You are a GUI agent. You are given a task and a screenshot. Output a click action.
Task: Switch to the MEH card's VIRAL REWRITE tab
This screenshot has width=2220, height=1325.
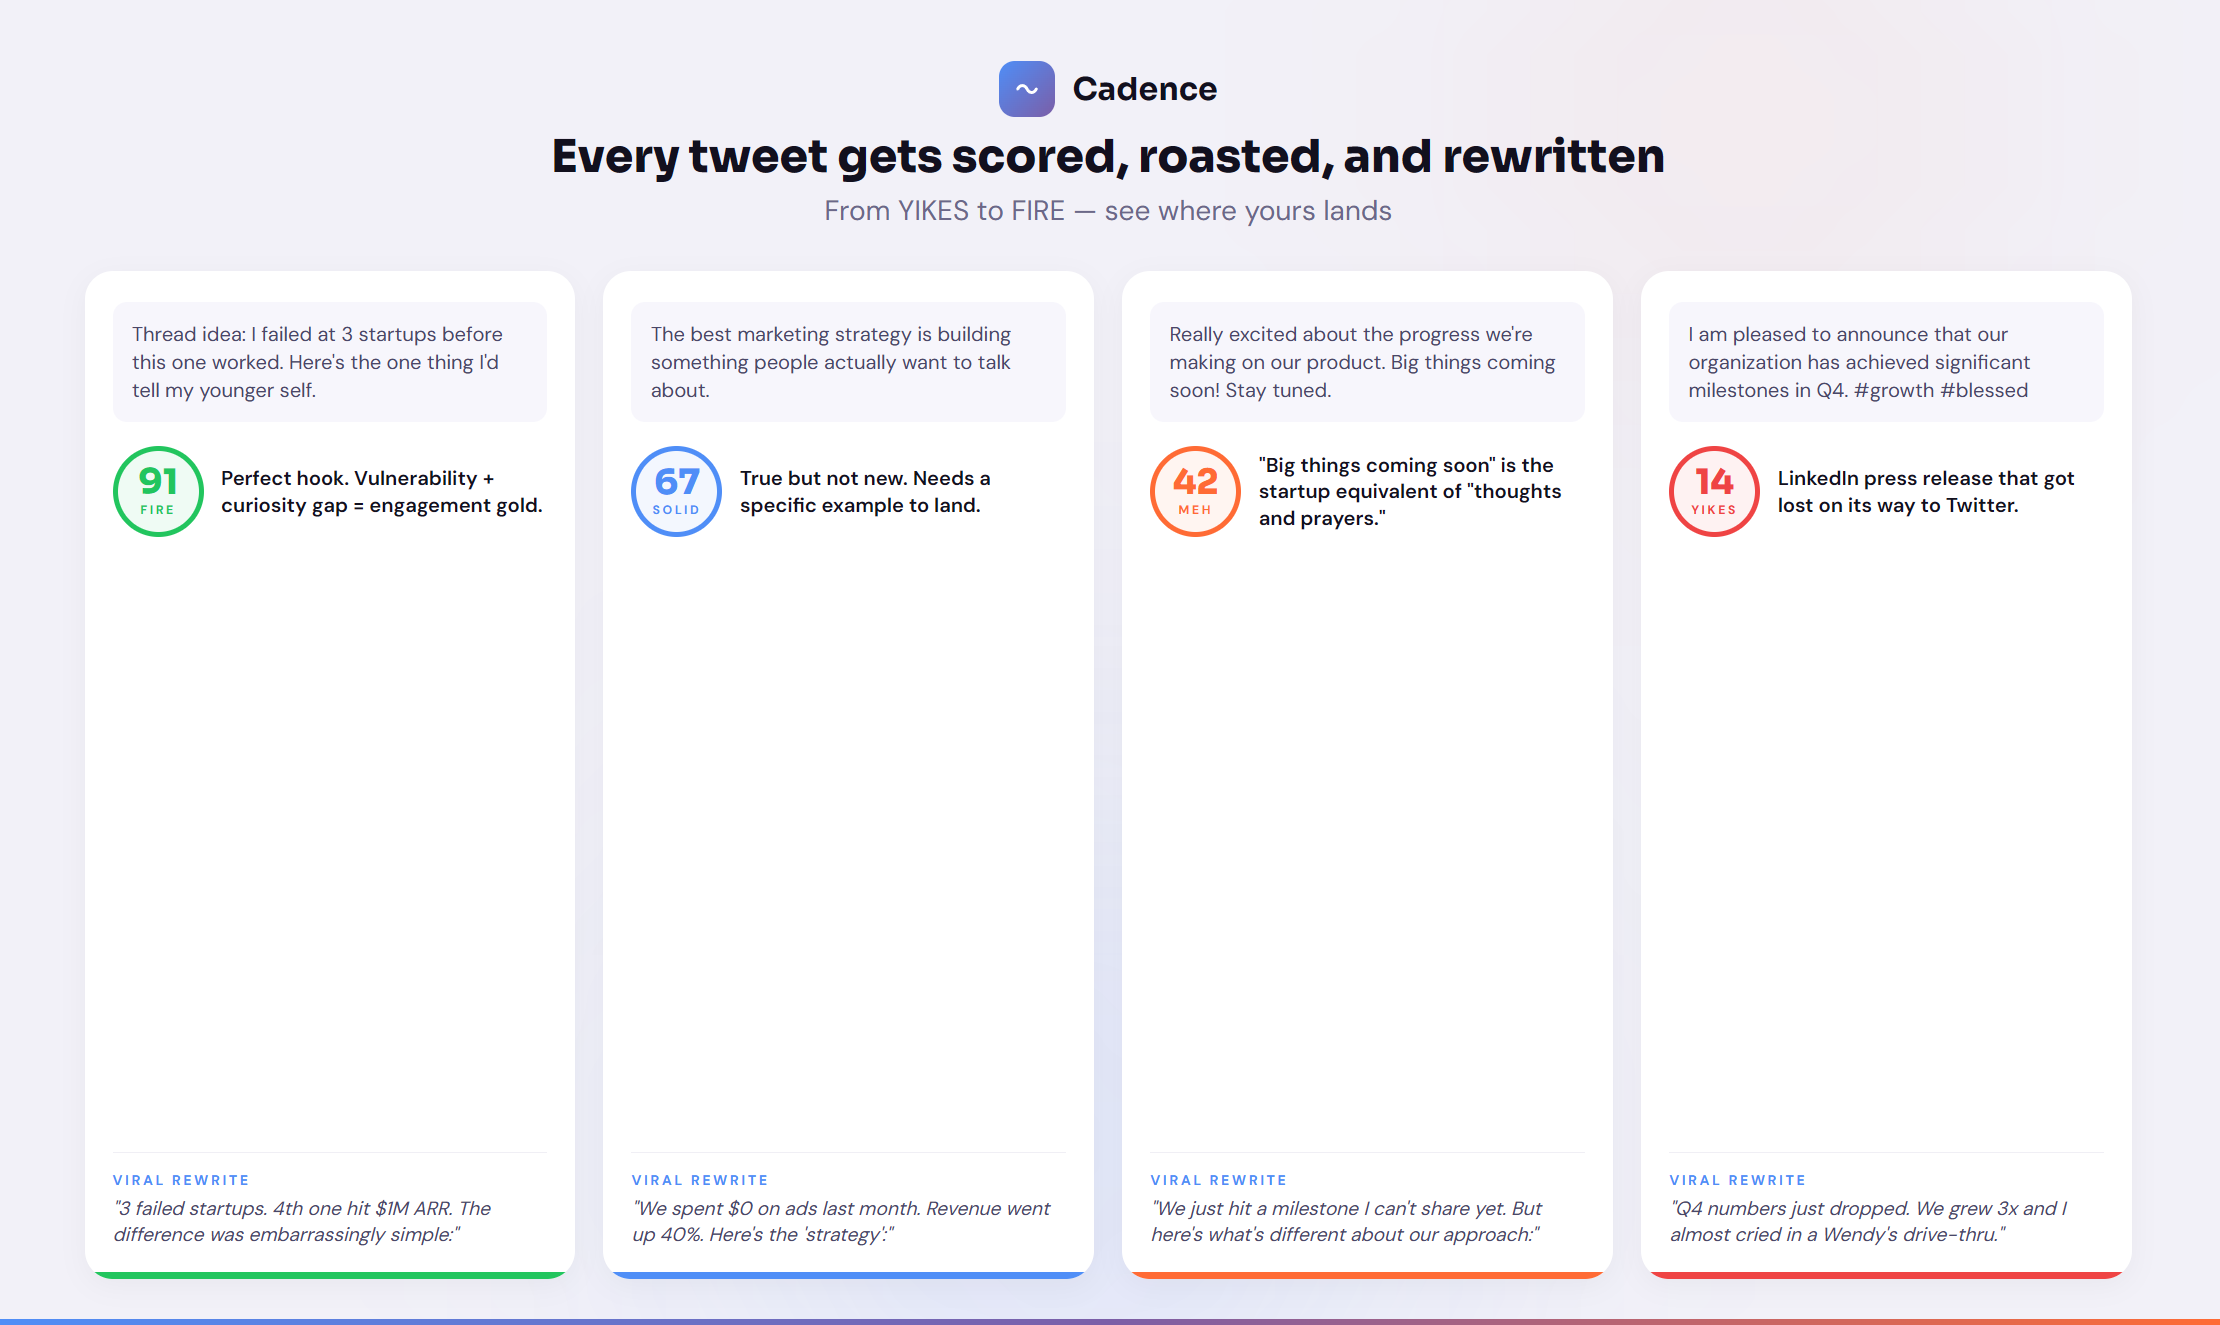(x=1220, y=1180)
